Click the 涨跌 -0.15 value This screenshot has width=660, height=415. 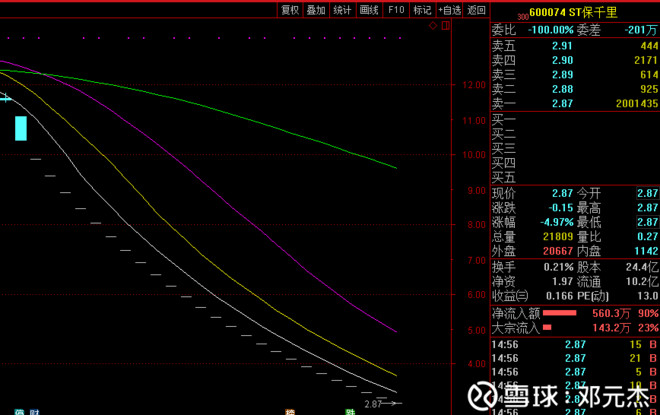pos(561,208)
